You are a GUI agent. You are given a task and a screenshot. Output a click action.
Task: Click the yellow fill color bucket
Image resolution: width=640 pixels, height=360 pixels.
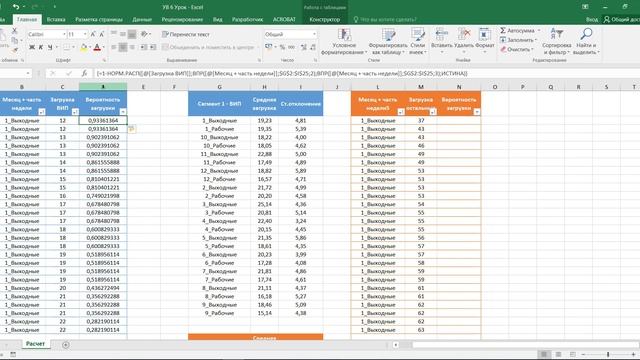[x=84, y=47]
